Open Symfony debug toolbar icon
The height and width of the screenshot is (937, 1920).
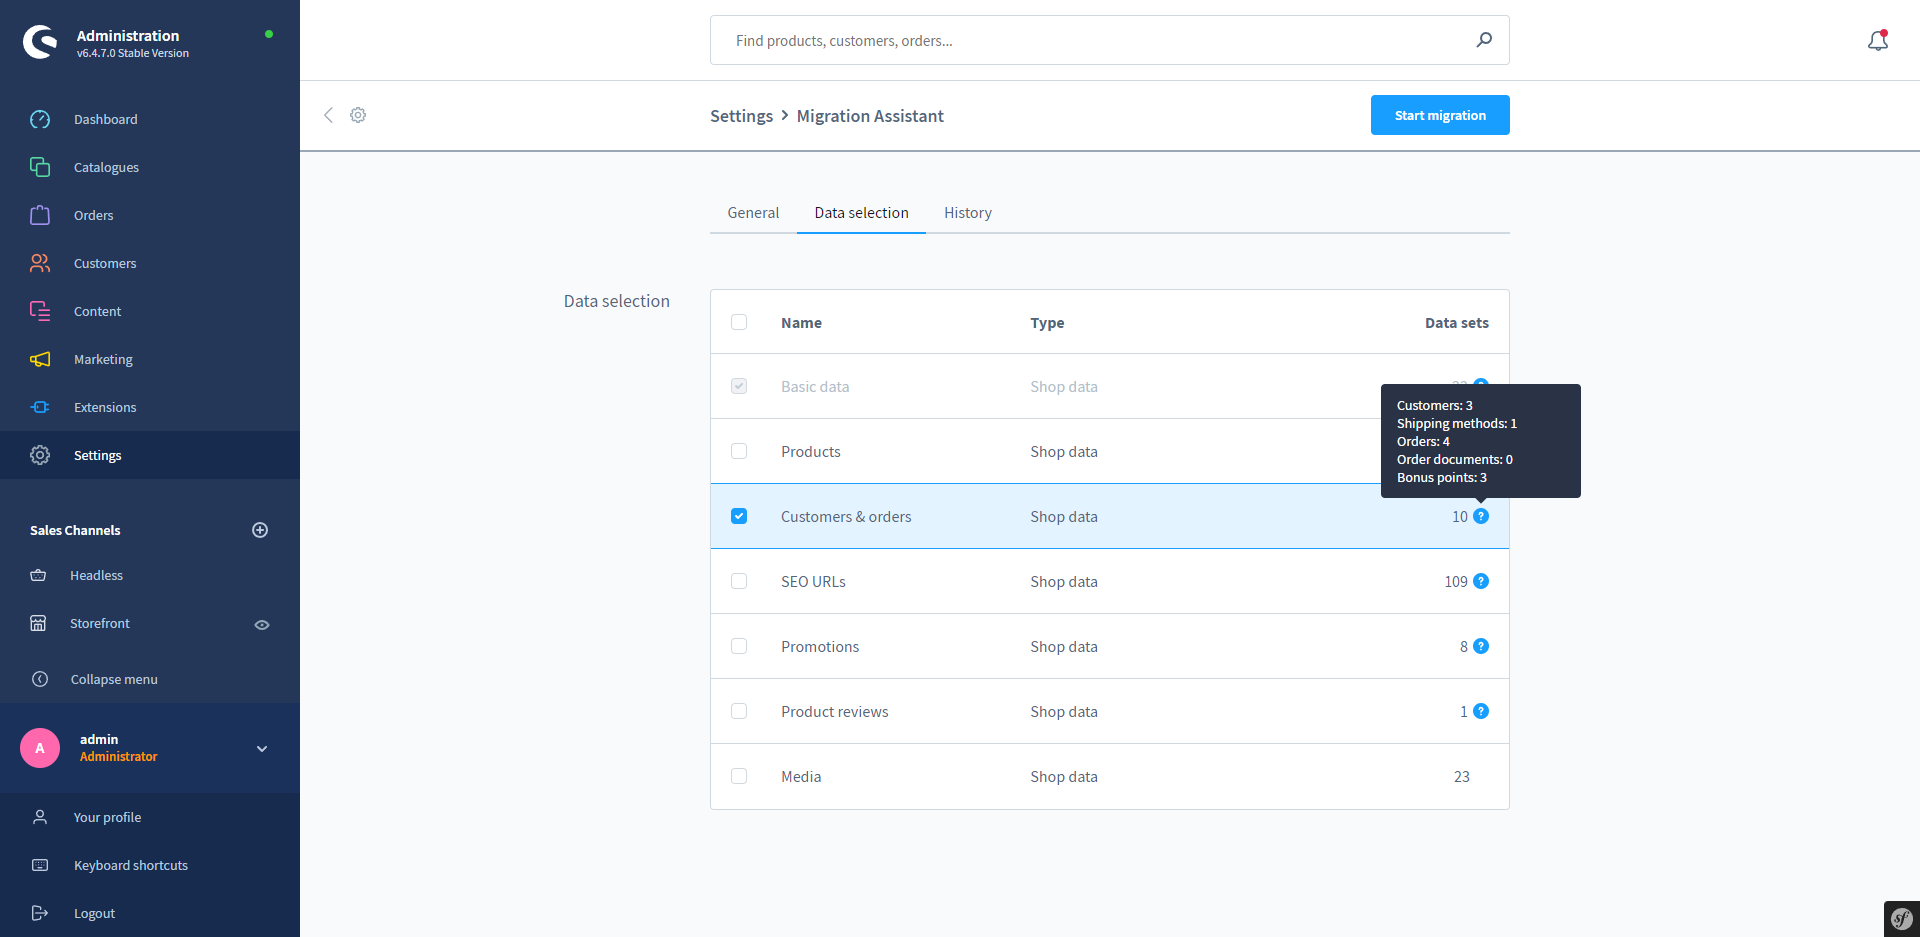point(1902,919)
